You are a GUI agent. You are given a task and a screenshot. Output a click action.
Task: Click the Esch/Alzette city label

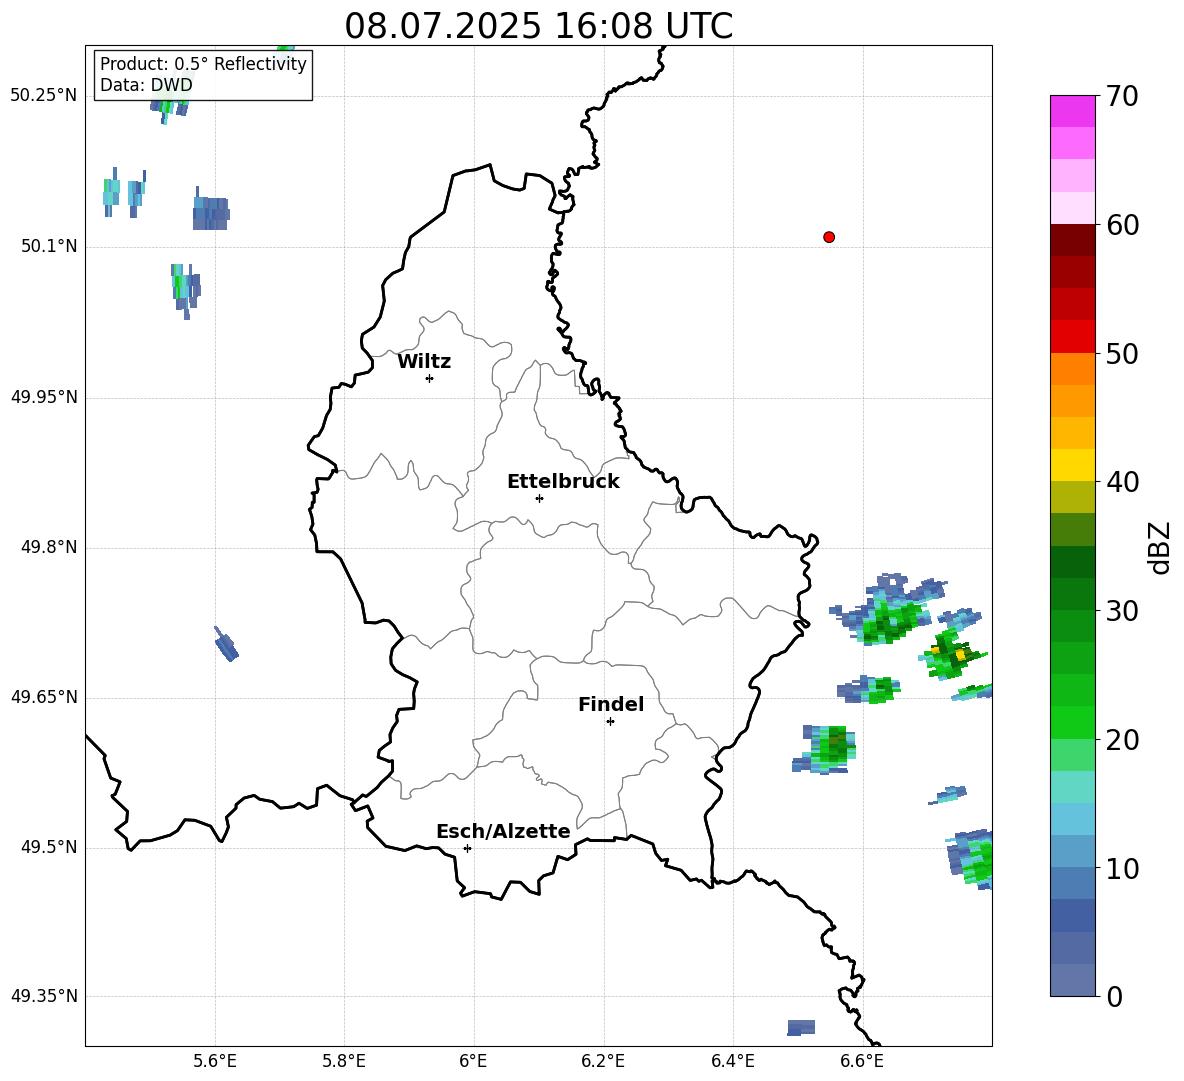tap(503, 831)
